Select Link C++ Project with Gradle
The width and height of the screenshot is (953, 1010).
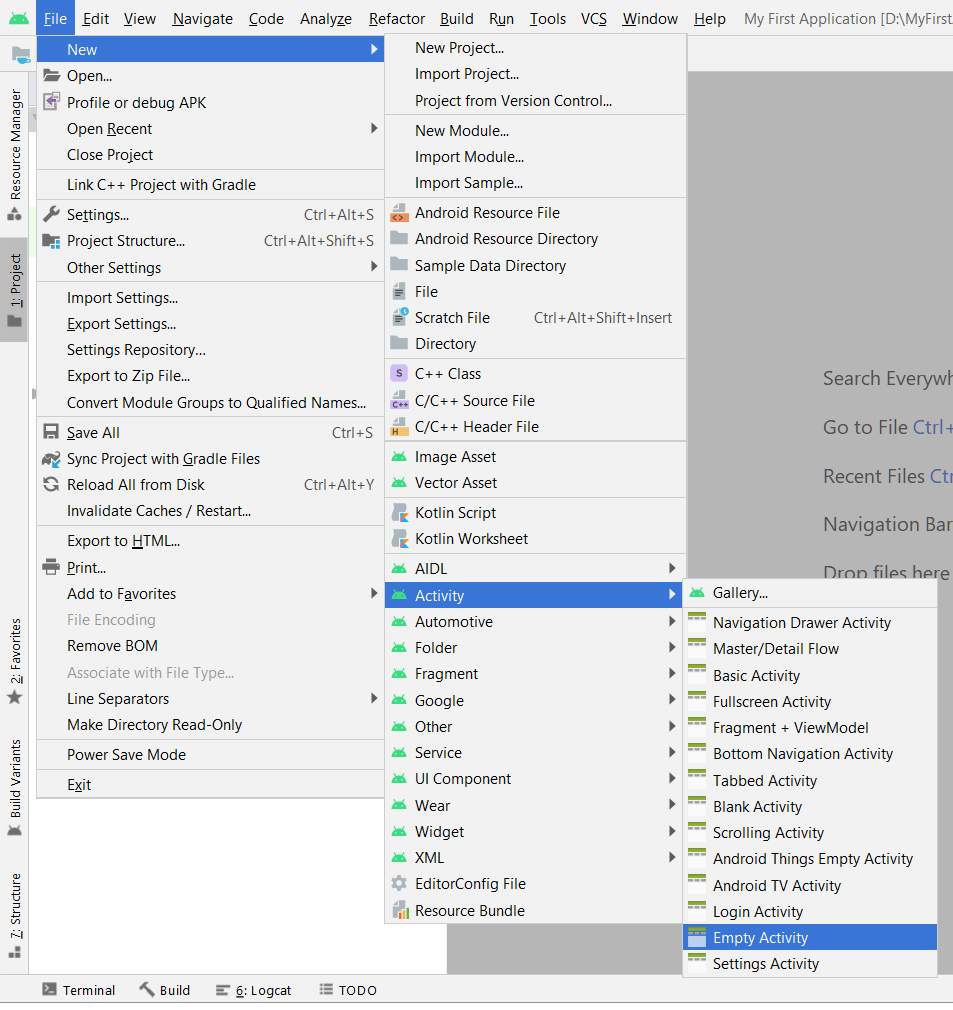210,185
